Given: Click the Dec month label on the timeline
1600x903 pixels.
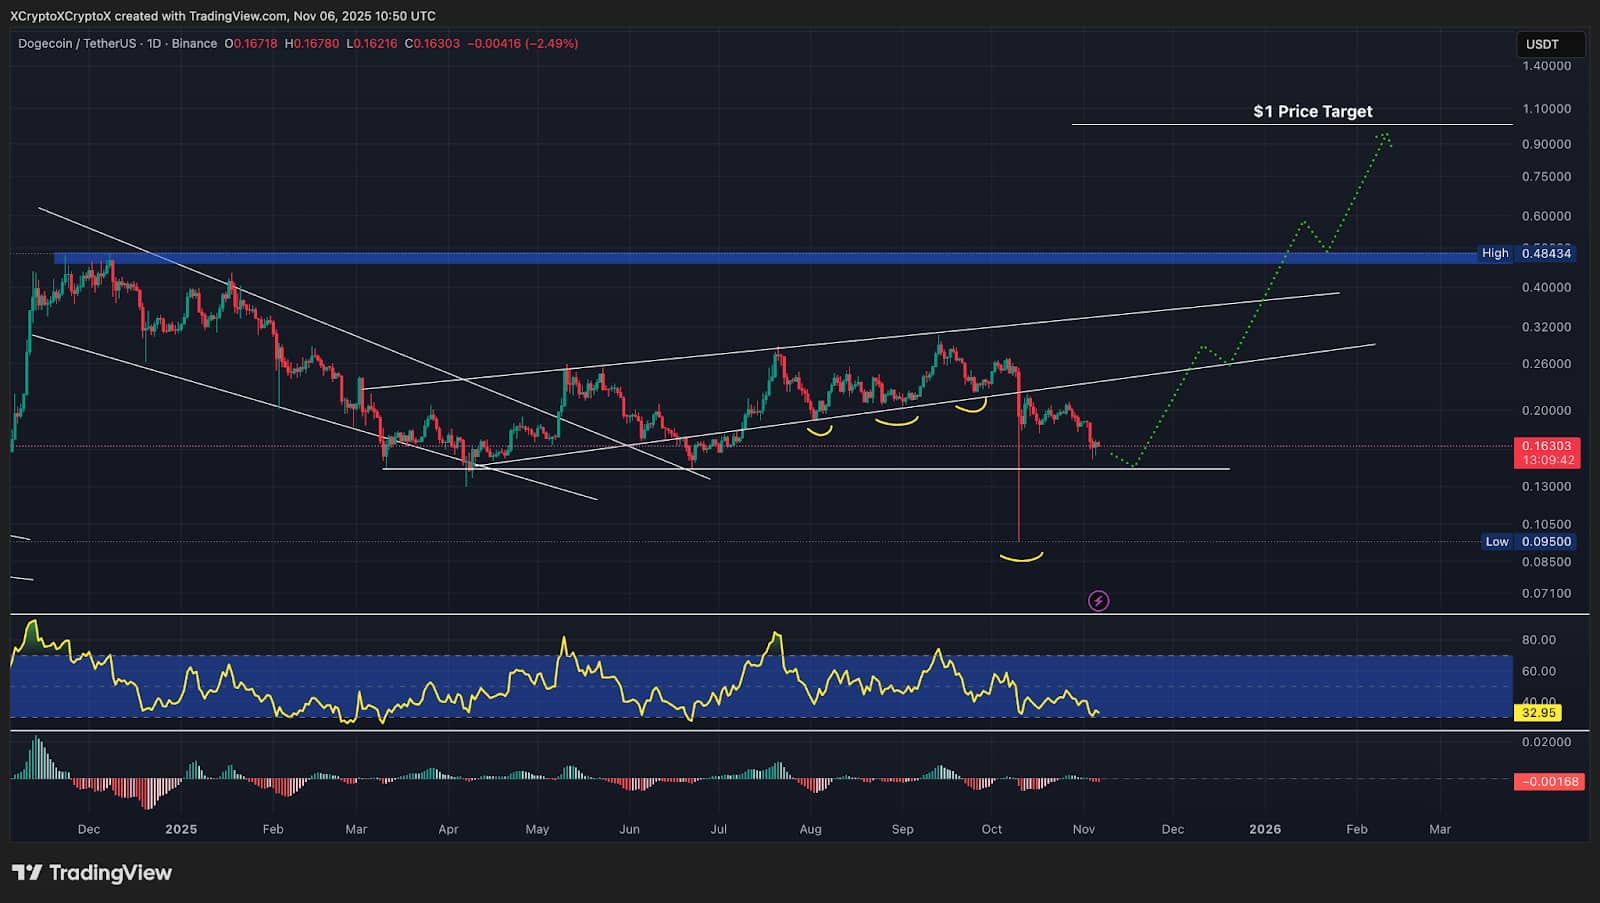Looking at the screenshot, I should point(89,829).
